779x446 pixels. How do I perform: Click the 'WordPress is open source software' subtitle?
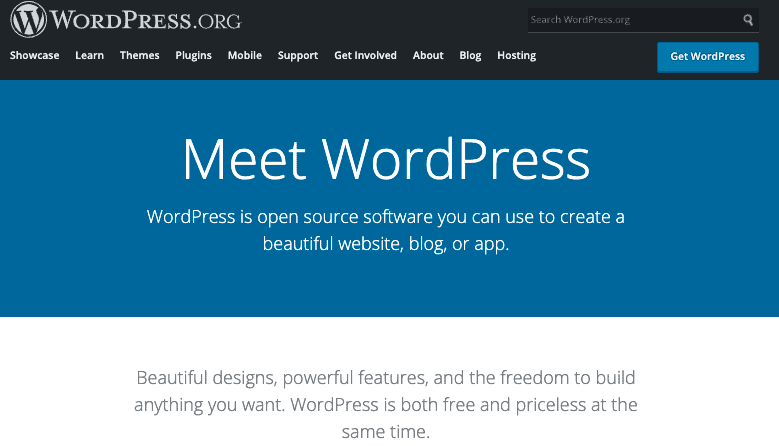click(x=386, y=230)
